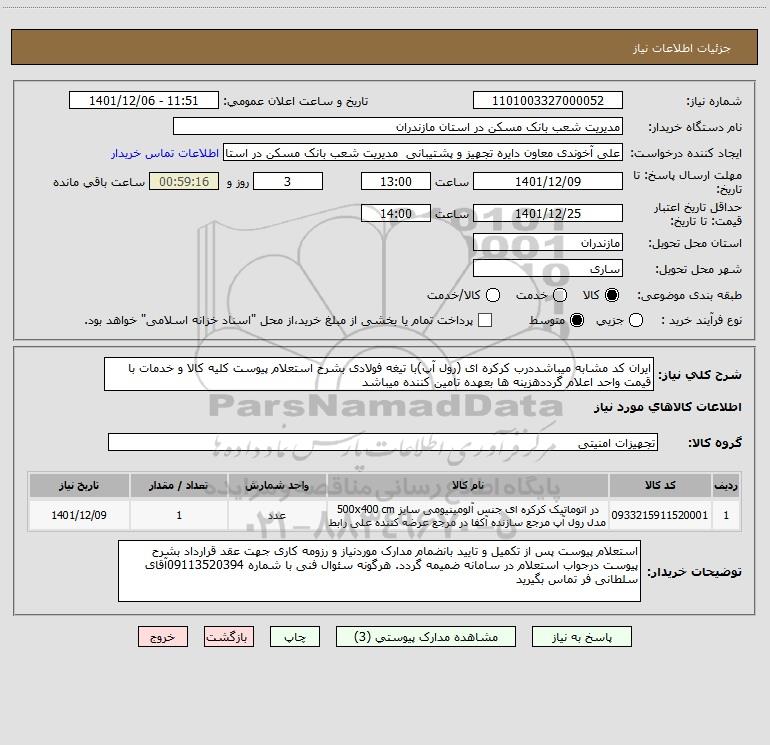Click the price validity time 14:00 field
Image resolution: width=770 pixels, height=745 pixels.
[396, 214]
